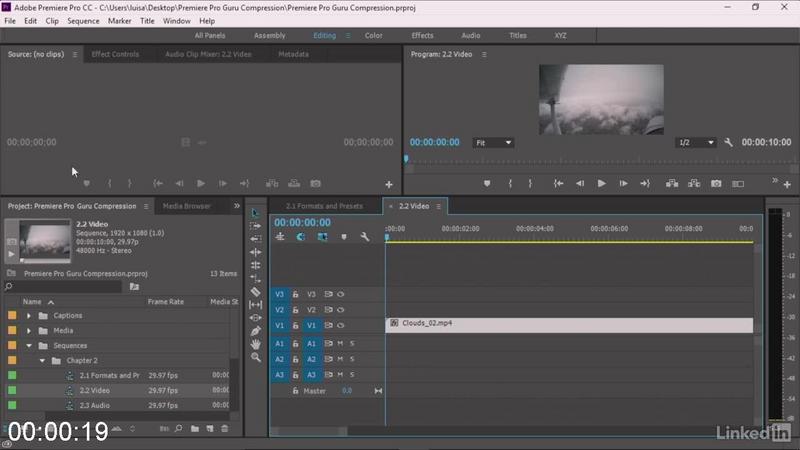Toggle sync lock for track V2
Image resolution: width=800 pixels, height=450 pixels.
[328, 310]
